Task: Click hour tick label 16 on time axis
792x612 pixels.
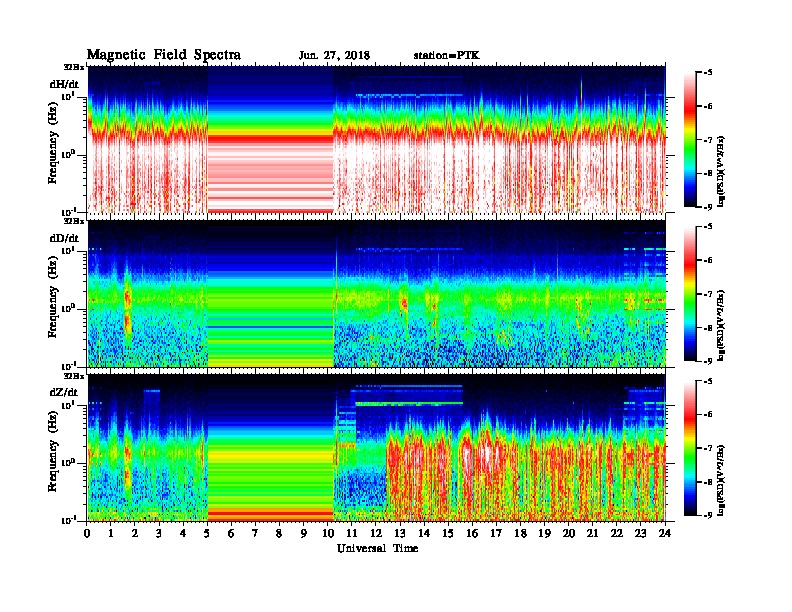Action: (x=472, y=533)
